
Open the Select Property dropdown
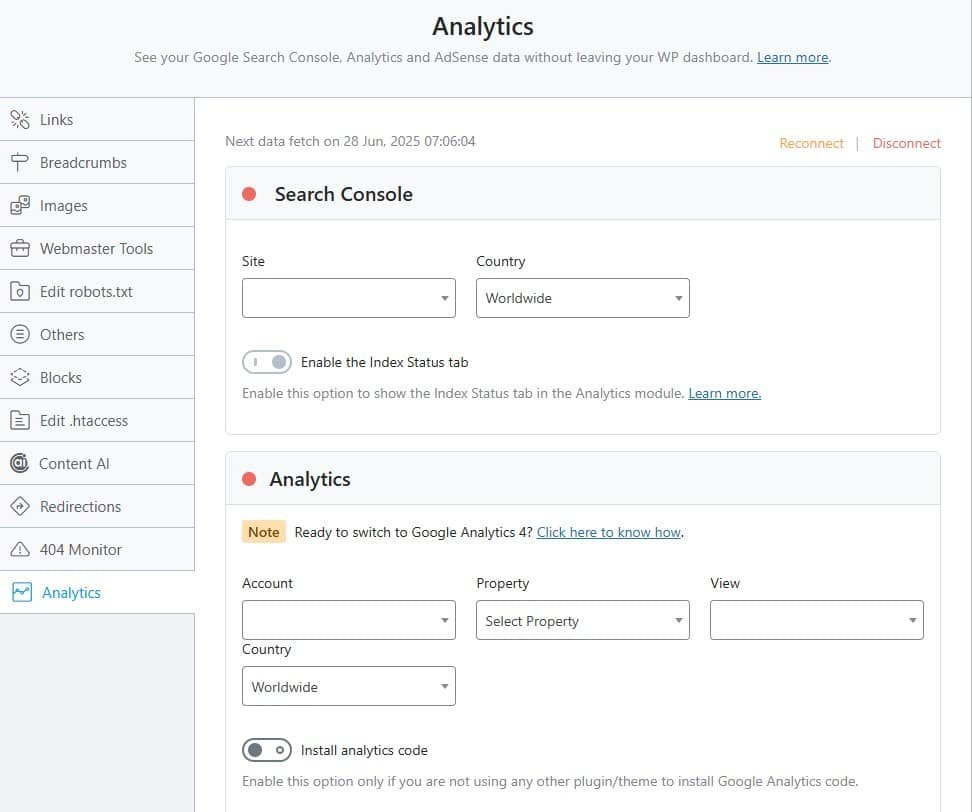click(x=582, y=620)
